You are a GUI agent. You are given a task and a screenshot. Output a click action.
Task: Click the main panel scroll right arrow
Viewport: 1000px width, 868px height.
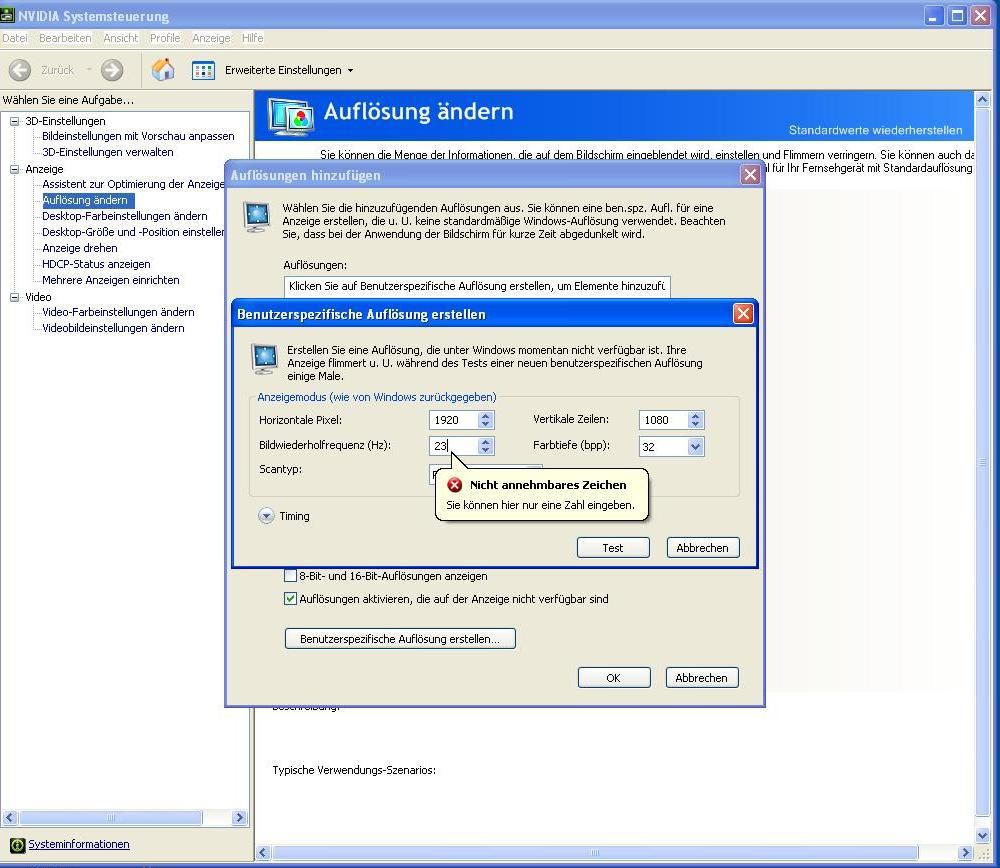coord(966,853)
